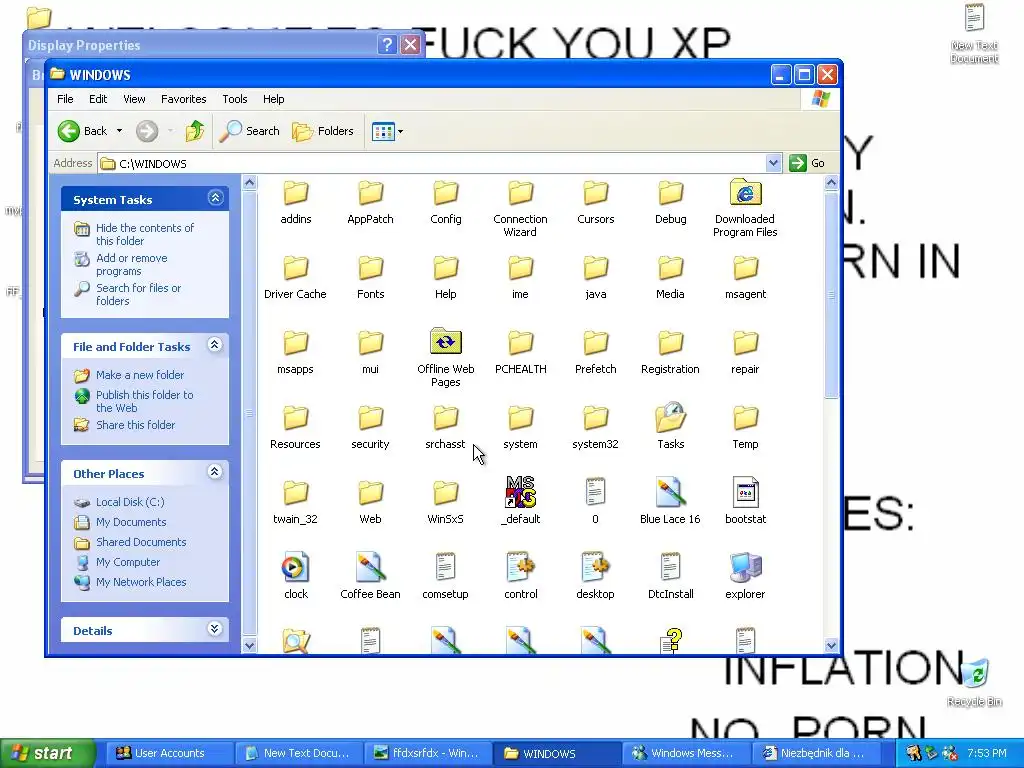
Task: Select the control configuration file icon
Action: [520, 567]
